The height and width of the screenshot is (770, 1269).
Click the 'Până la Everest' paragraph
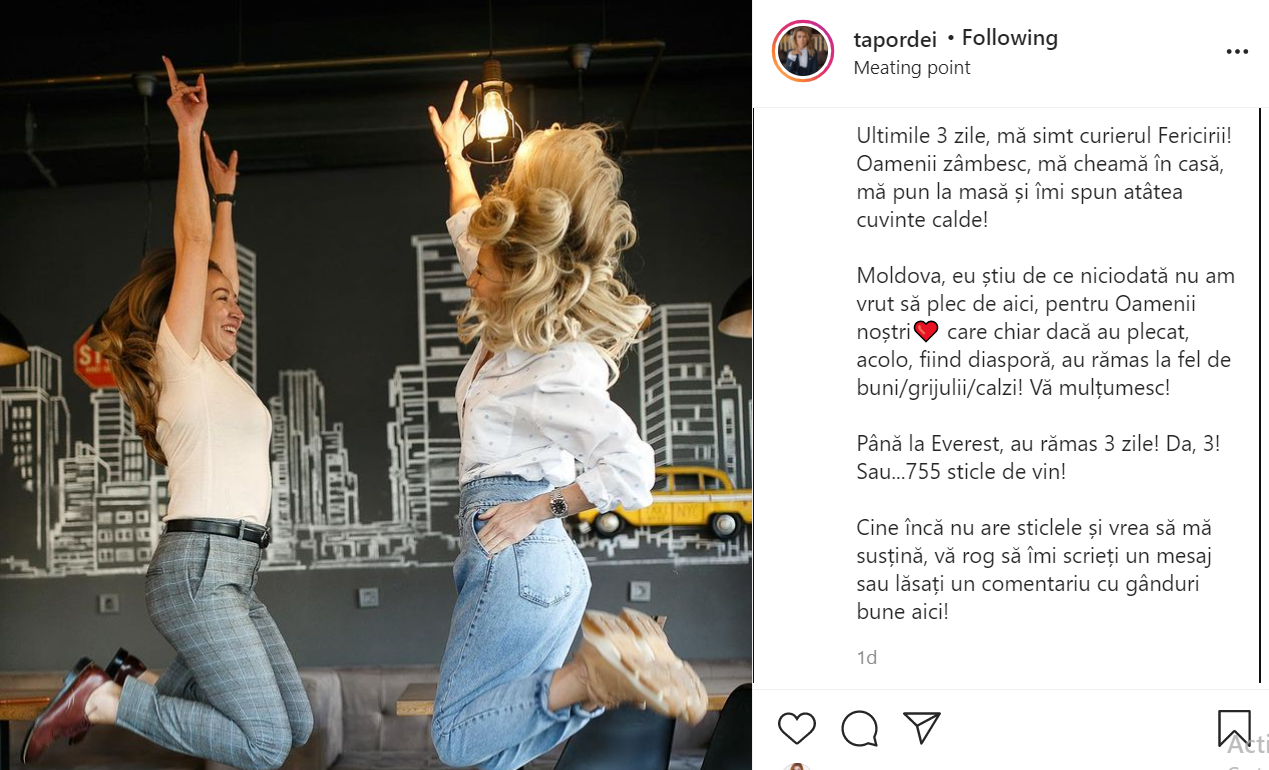coord(1036,457)
